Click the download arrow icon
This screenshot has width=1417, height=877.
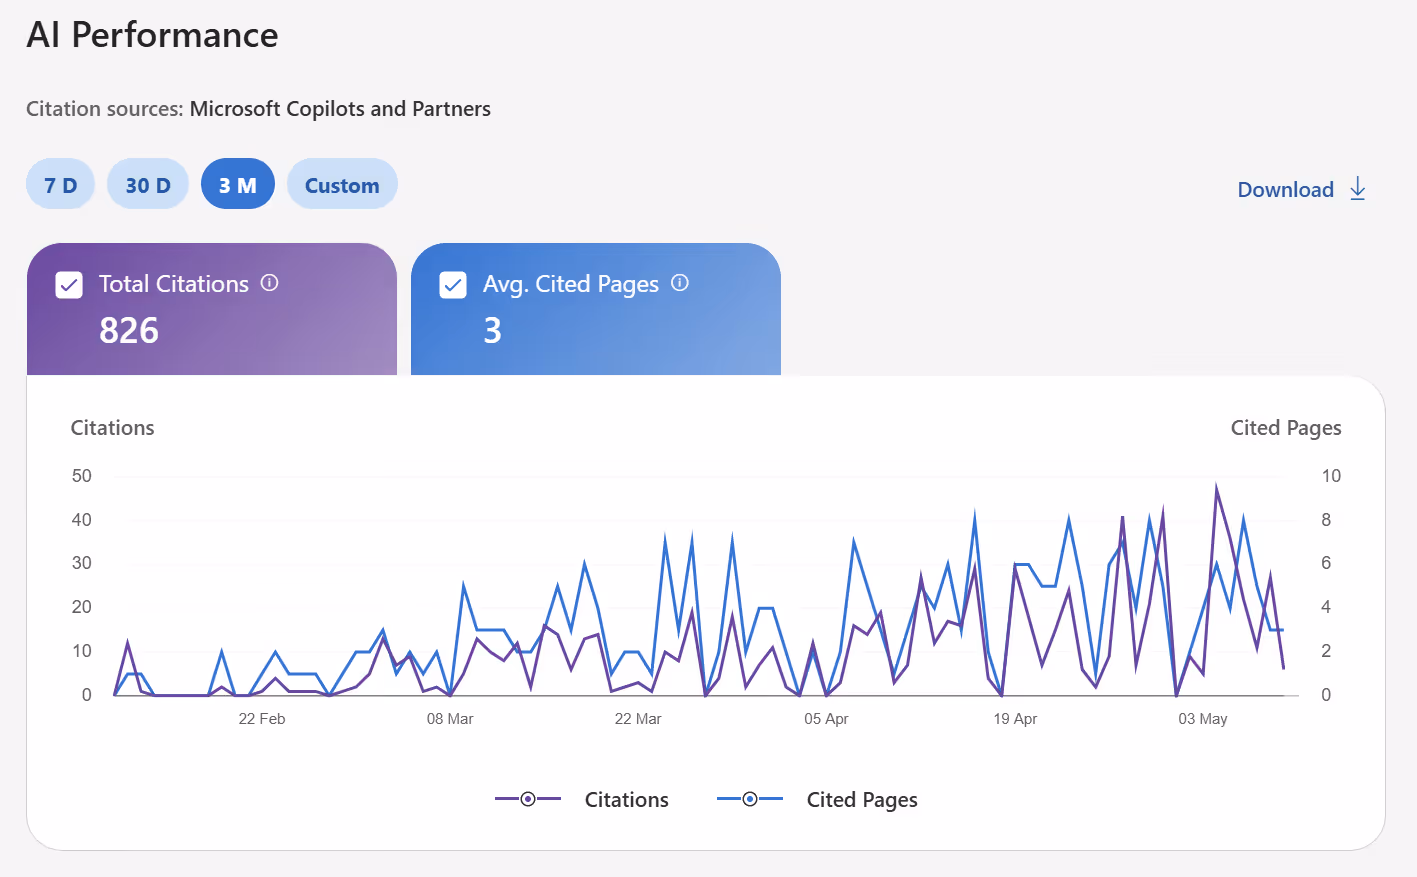tap(1357, 188)
